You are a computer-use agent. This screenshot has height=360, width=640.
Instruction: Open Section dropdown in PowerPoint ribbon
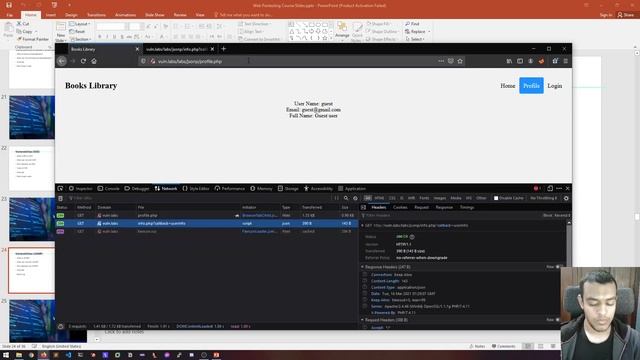80,39
